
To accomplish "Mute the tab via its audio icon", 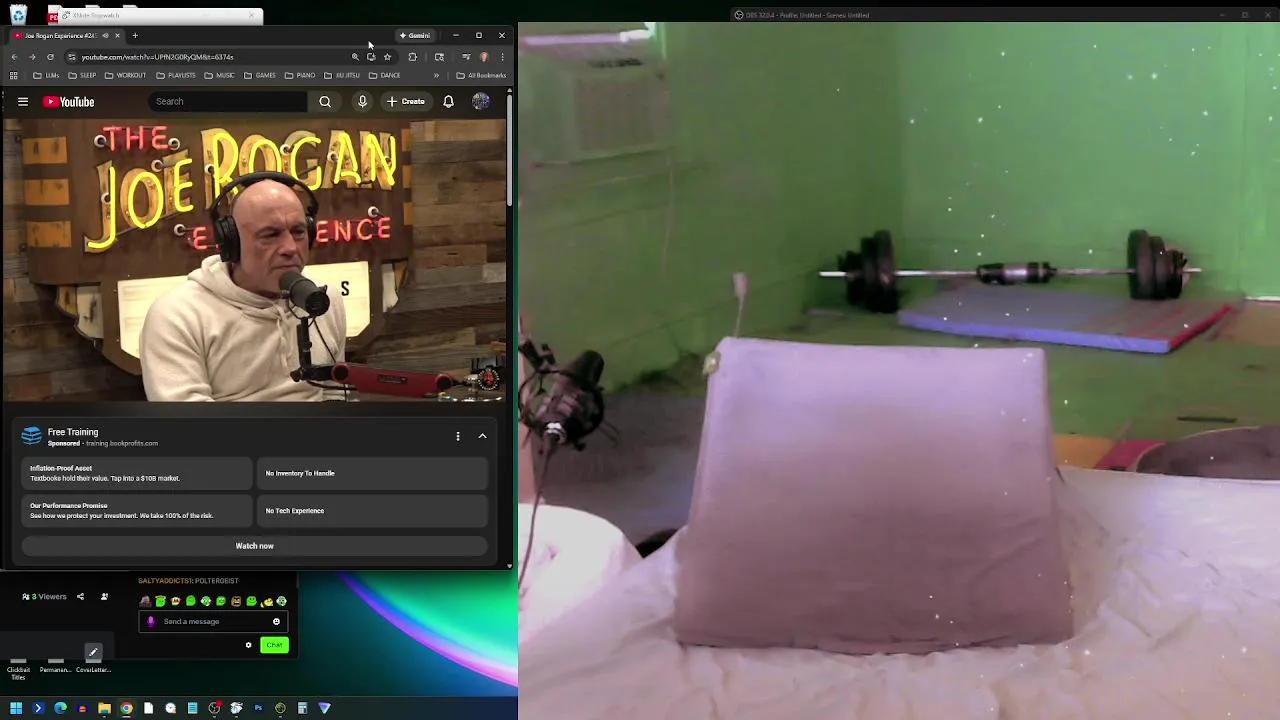I will 105,35.
